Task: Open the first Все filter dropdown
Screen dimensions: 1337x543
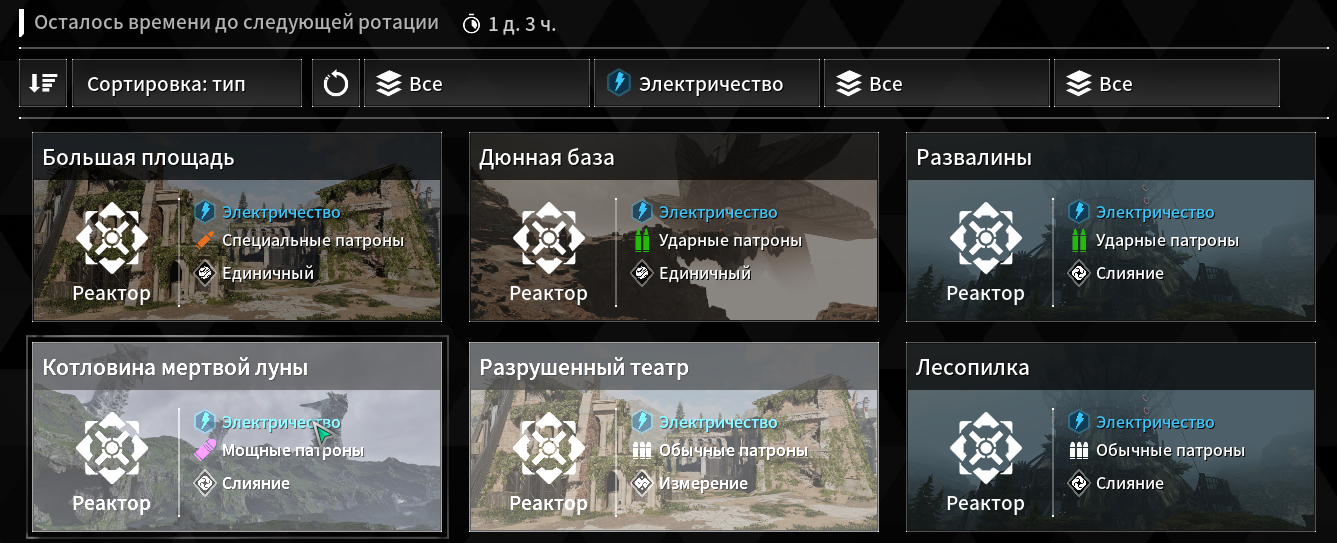Action: click(477, 83)
